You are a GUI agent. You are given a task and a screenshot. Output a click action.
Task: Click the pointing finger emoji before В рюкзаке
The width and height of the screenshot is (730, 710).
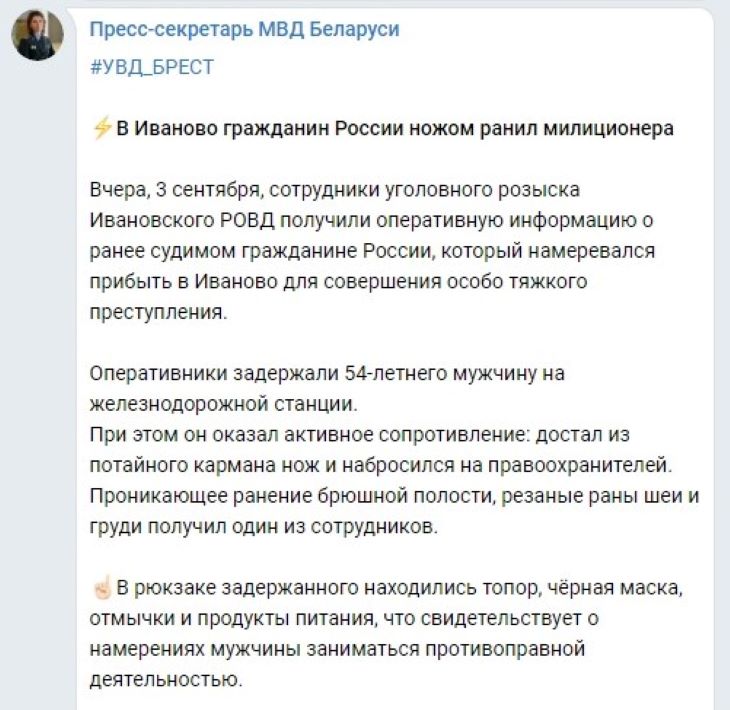pos(101,584)
